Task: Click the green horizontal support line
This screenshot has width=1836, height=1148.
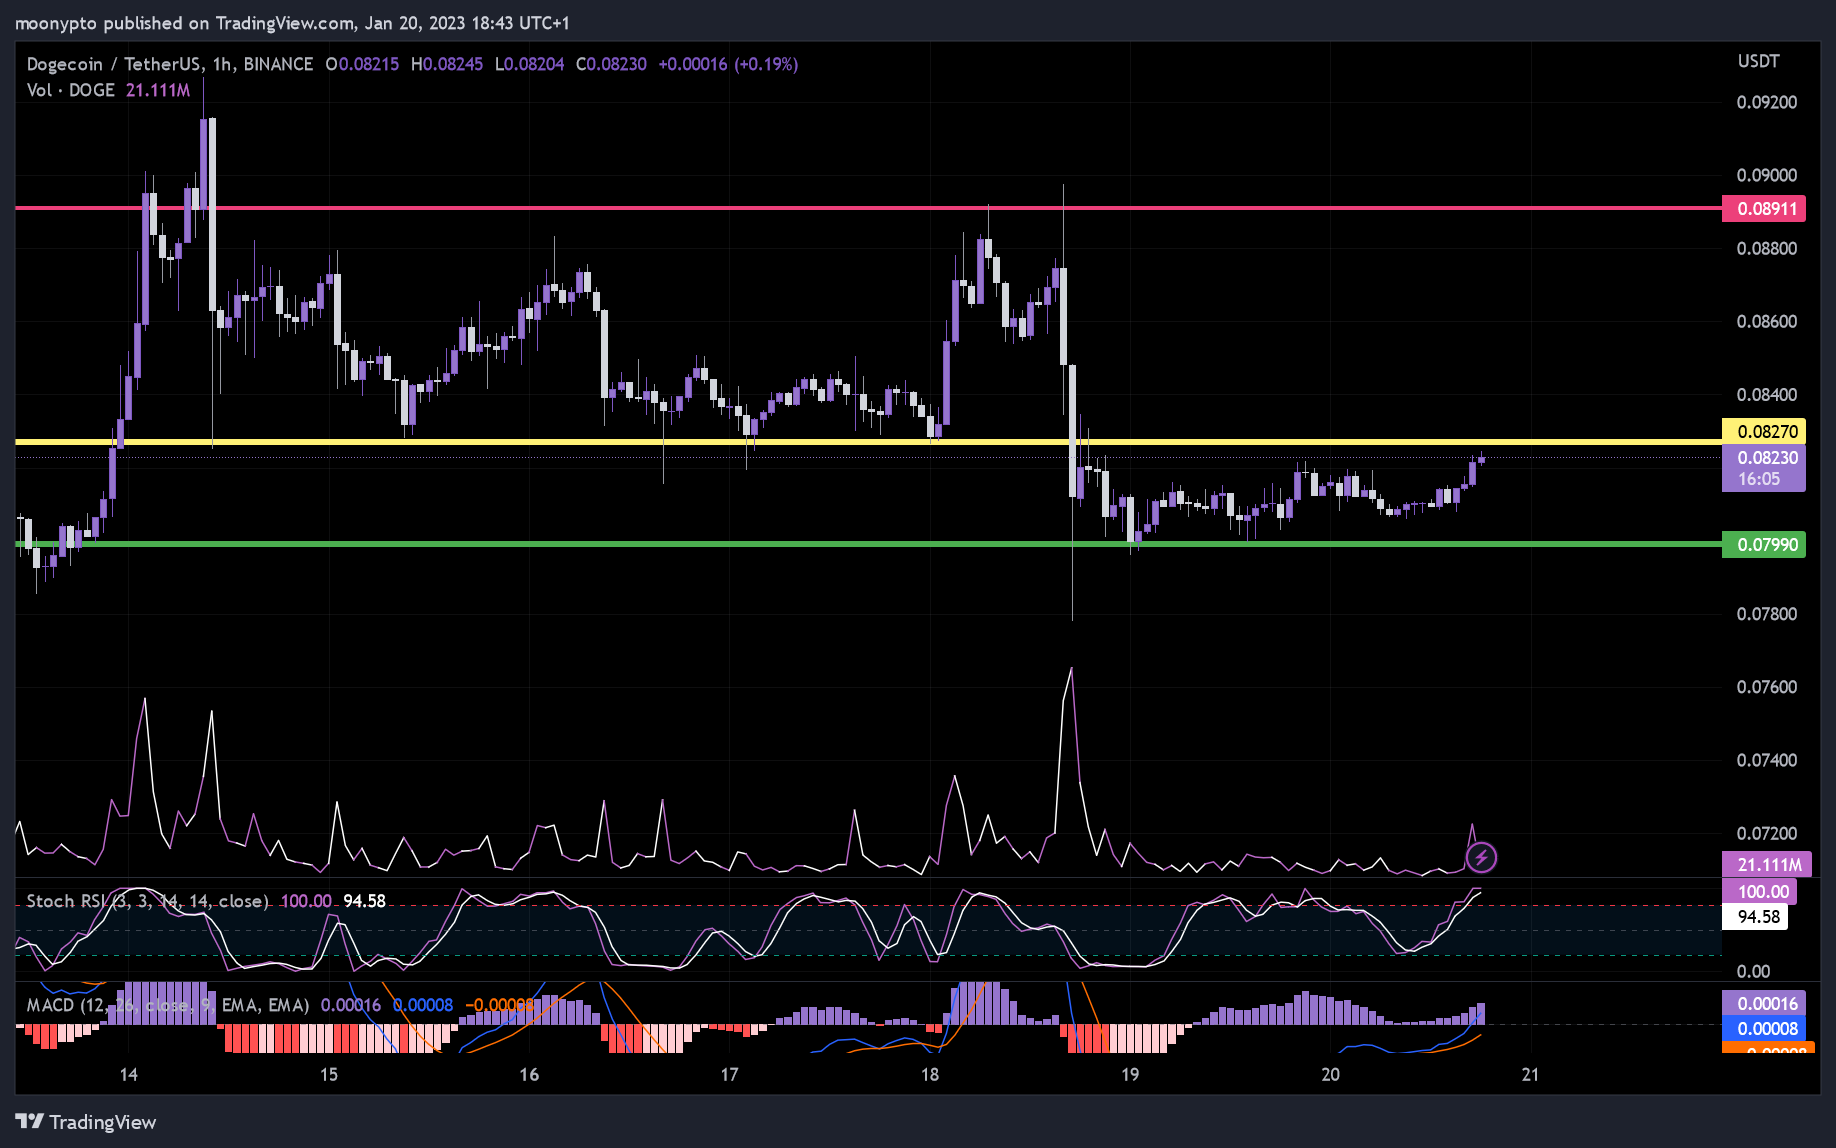Action: tap(868, 544)
